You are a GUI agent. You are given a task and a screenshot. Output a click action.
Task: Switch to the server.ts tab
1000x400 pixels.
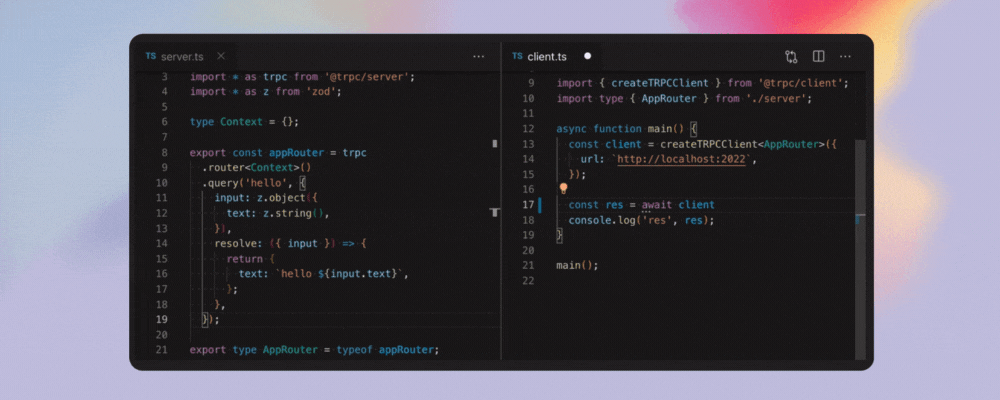point(181,56)
